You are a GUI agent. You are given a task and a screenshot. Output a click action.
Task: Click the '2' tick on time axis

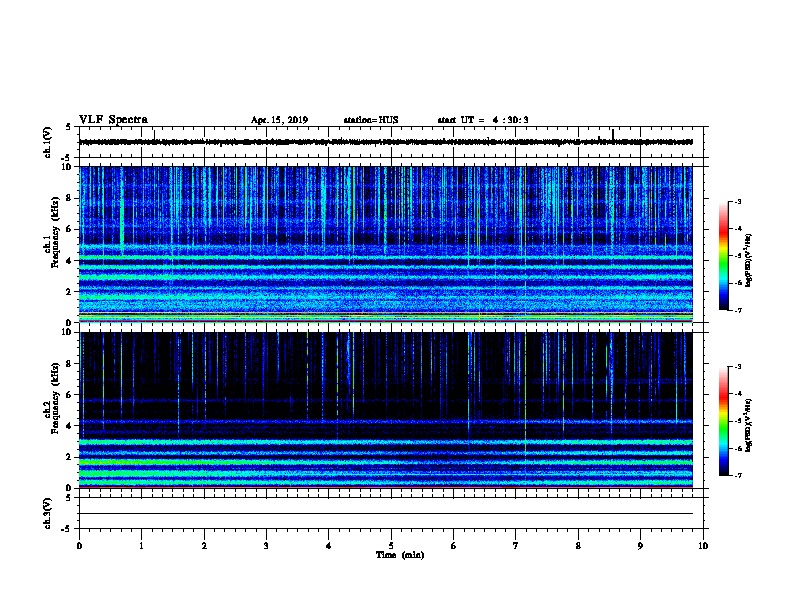click(x=204, y=546)
